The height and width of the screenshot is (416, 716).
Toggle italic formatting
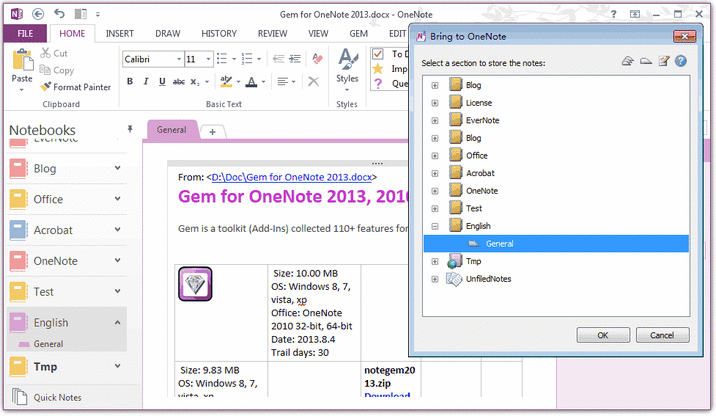tap(146, 82)
